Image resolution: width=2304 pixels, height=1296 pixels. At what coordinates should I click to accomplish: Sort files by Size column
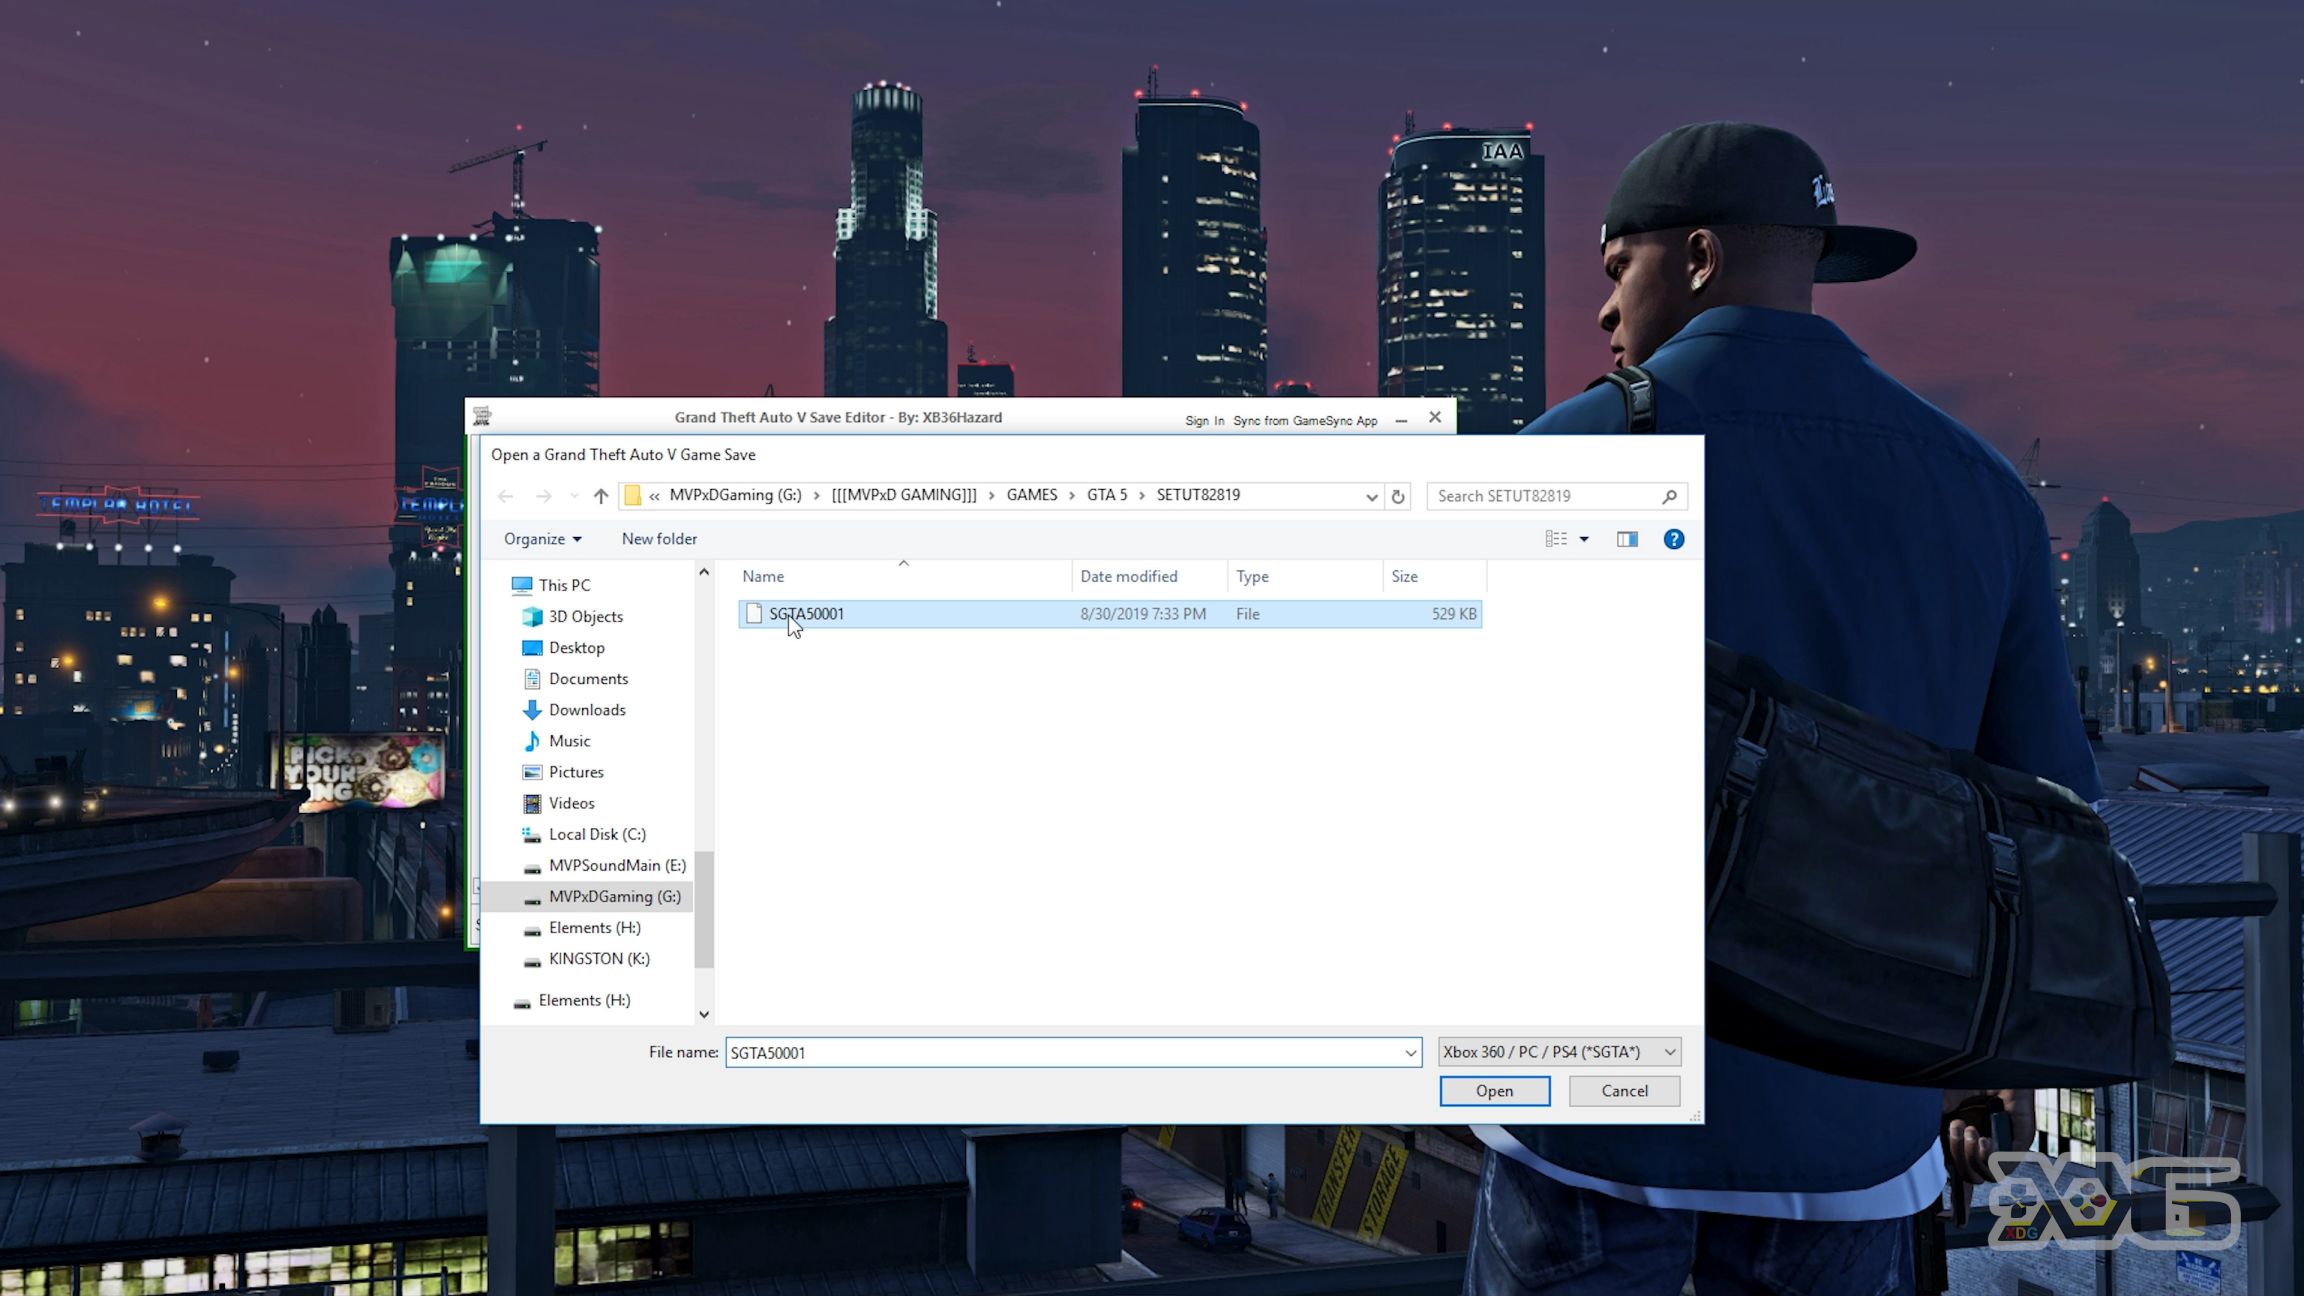(x=1435, y=576)
